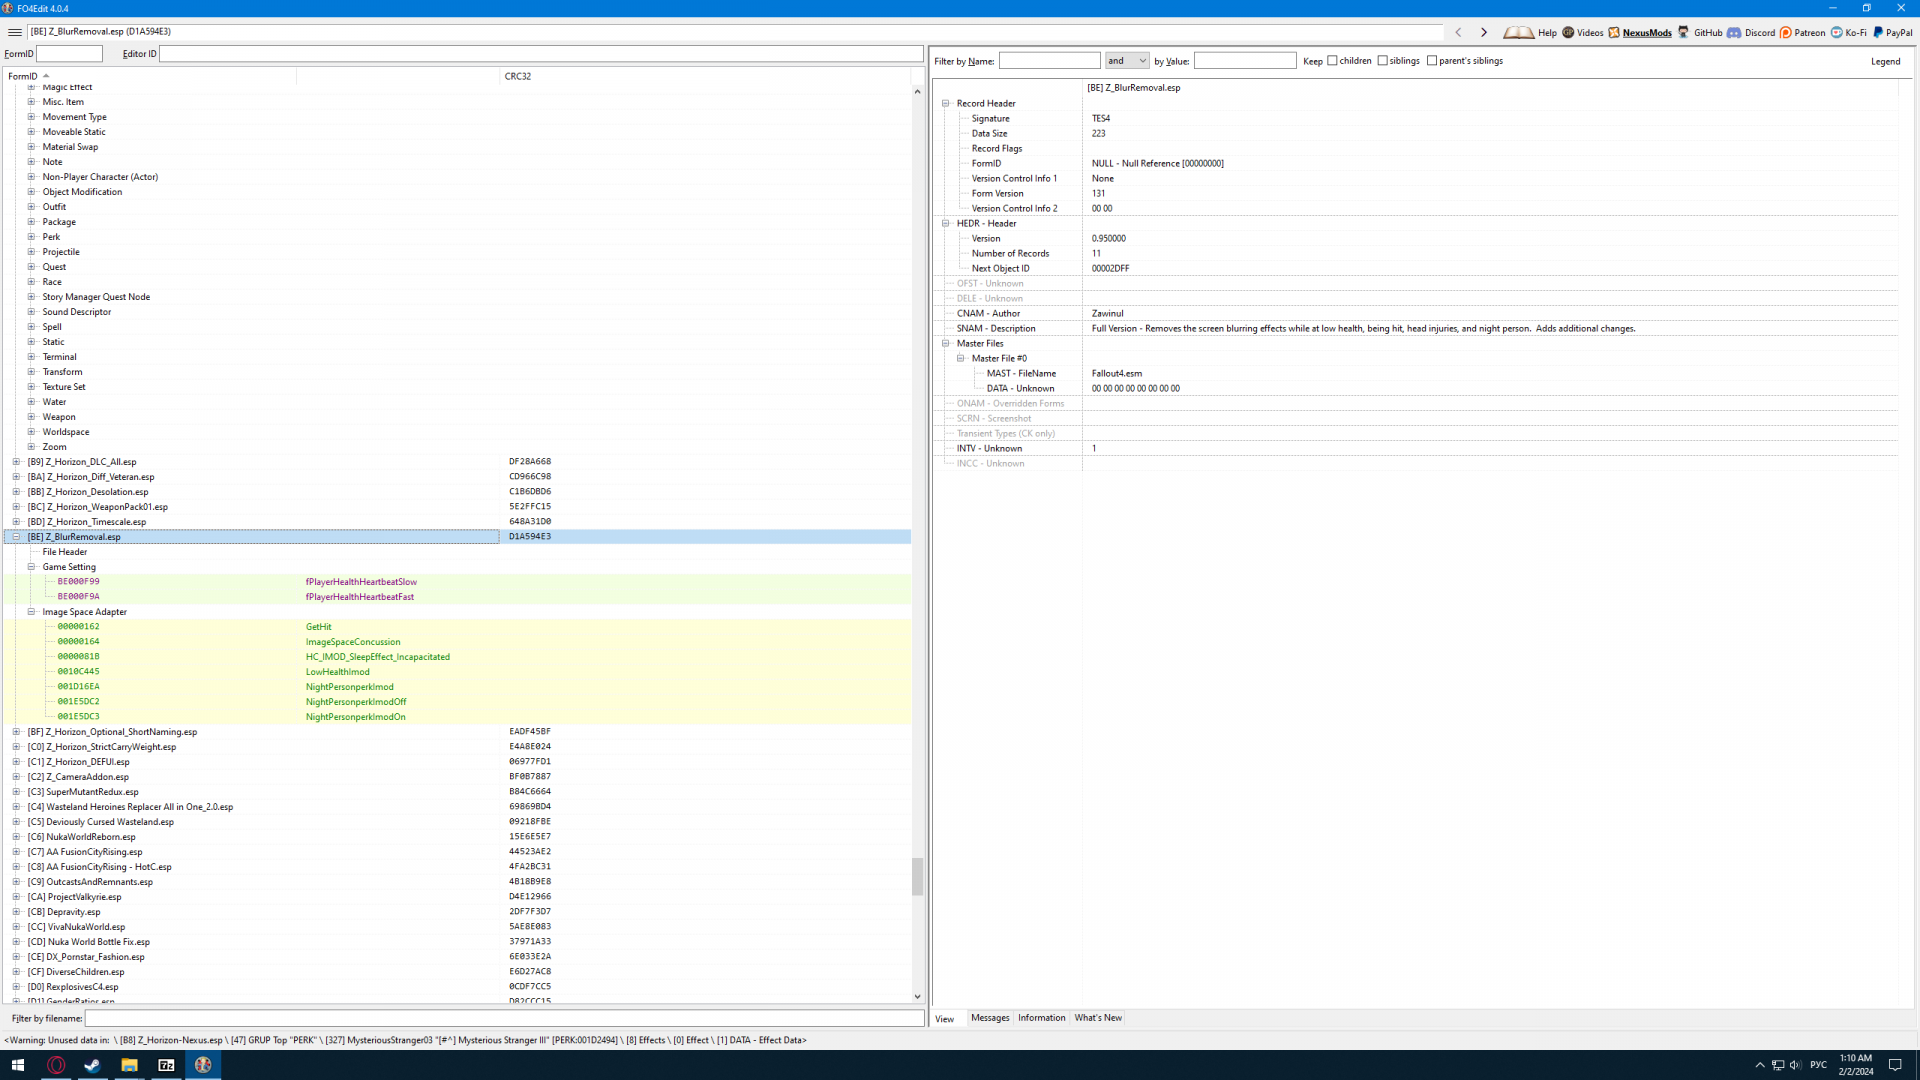The height and width of the screenshot is (1080, 1920).
Task: Open the Patreon toolbar link
Action: point(1801,32)
